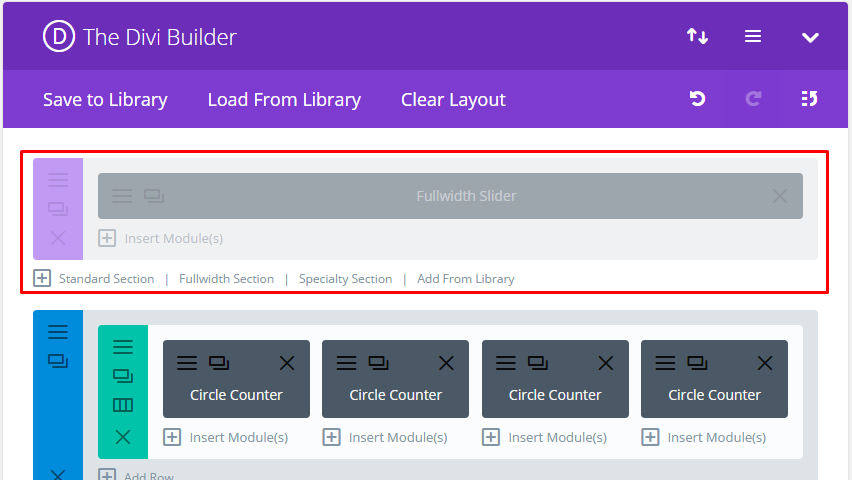This screenshot has width=852, height=480.
Task: Open settings of the purple fullwidth section
Action: pyautogui.click(x=58, y=179)
